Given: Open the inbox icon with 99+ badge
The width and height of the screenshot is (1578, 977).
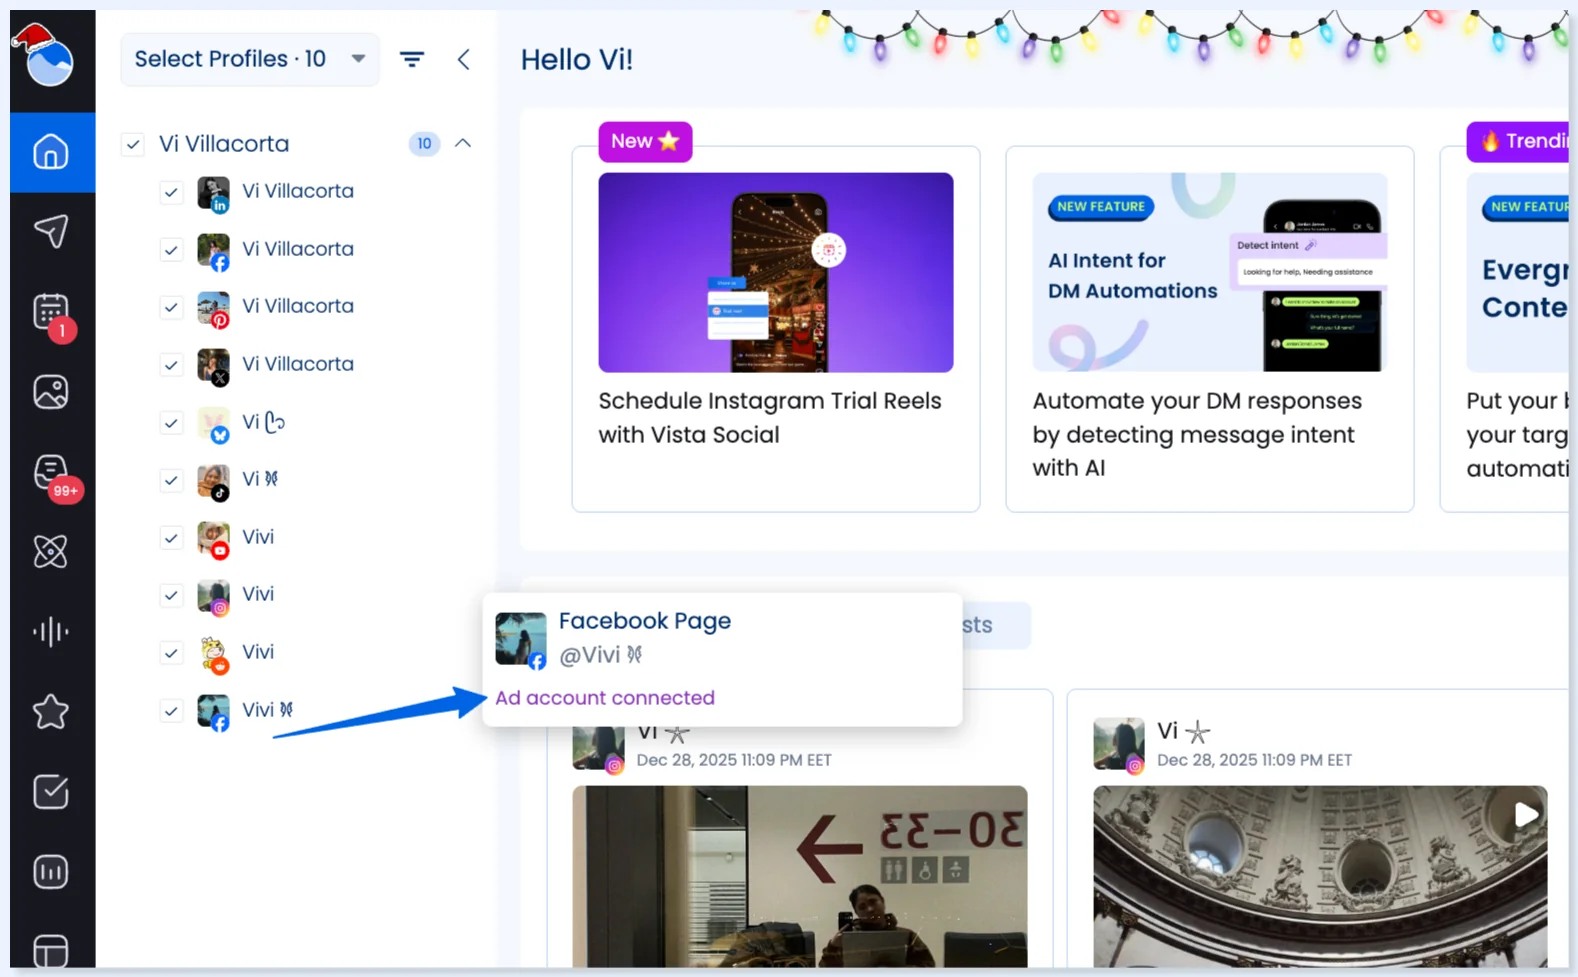Looking at the screenshot, I should [52, 474].
